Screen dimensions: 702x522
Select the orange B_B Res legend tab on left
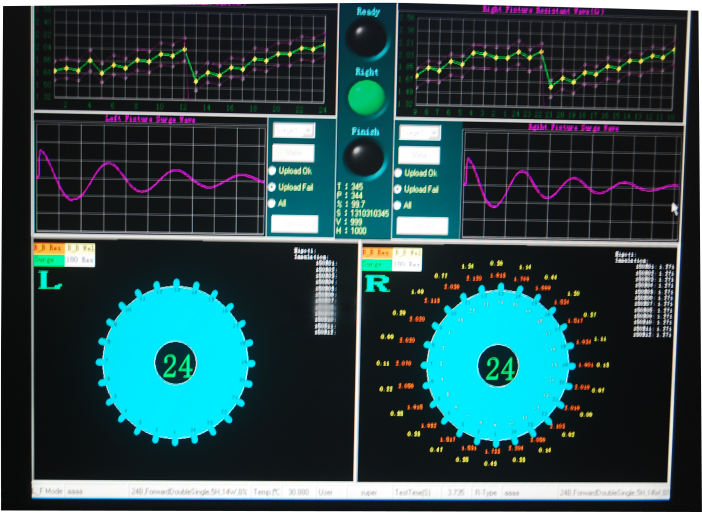click(x=47, y=247)
